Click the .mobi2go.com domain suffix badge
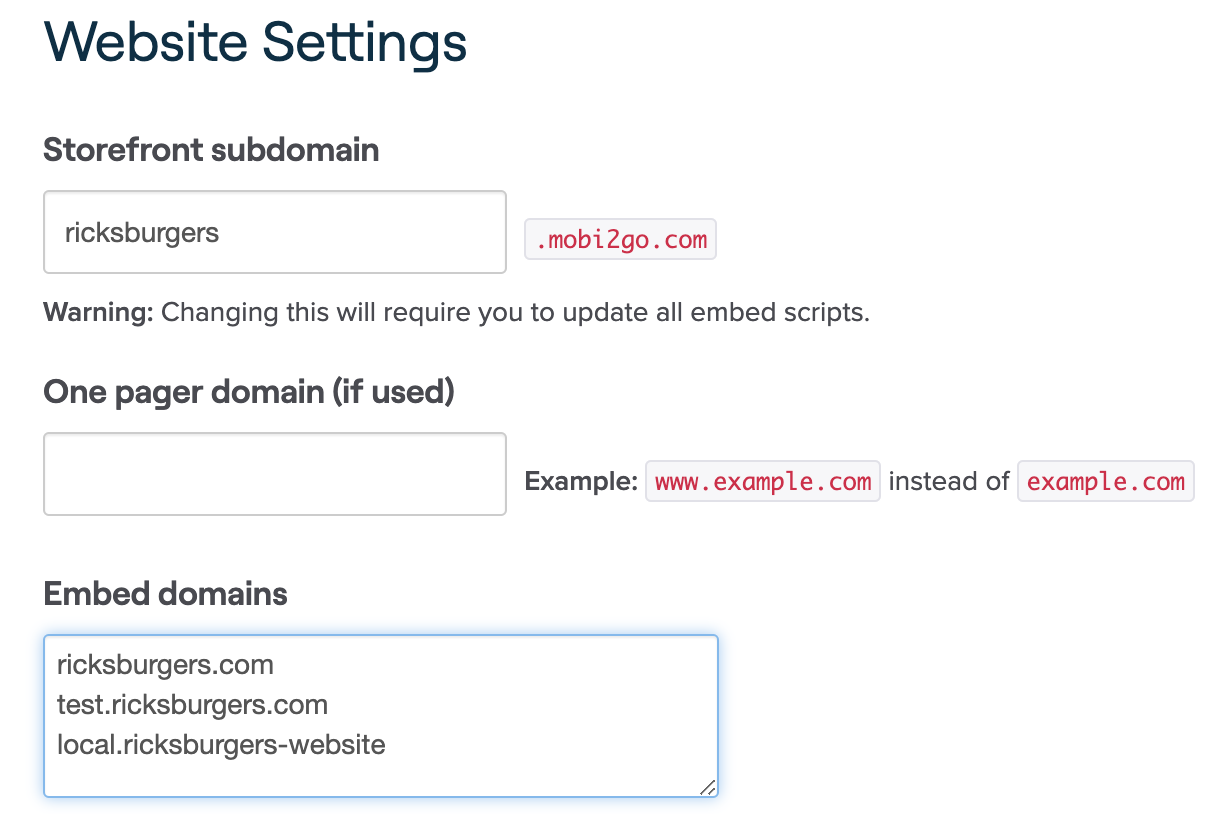The width and height of the screenshot is (1228, 814). pos(620,241)
